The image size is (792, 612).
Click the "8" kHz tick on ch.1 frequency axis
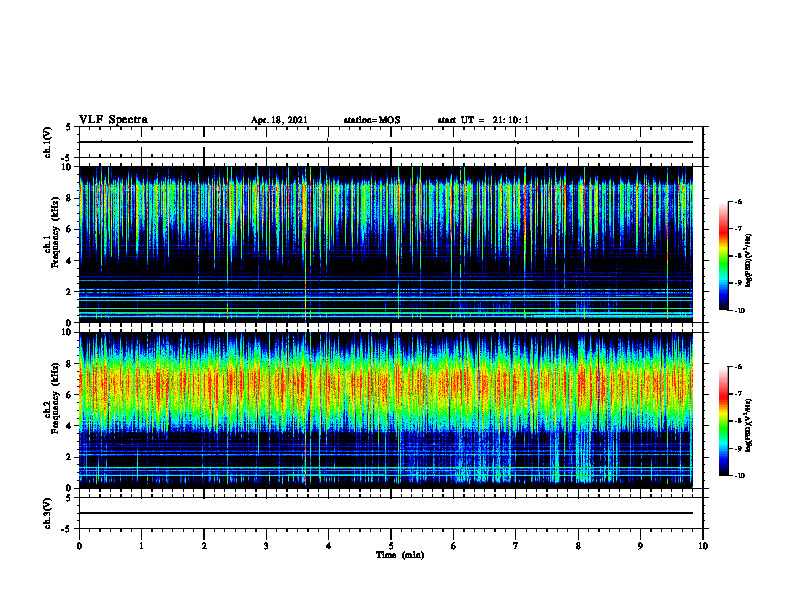pos(69,198)
